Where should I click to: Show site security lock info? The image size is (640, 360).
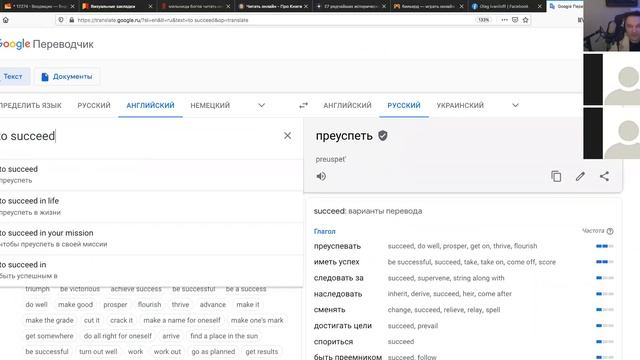coord(71,20)
